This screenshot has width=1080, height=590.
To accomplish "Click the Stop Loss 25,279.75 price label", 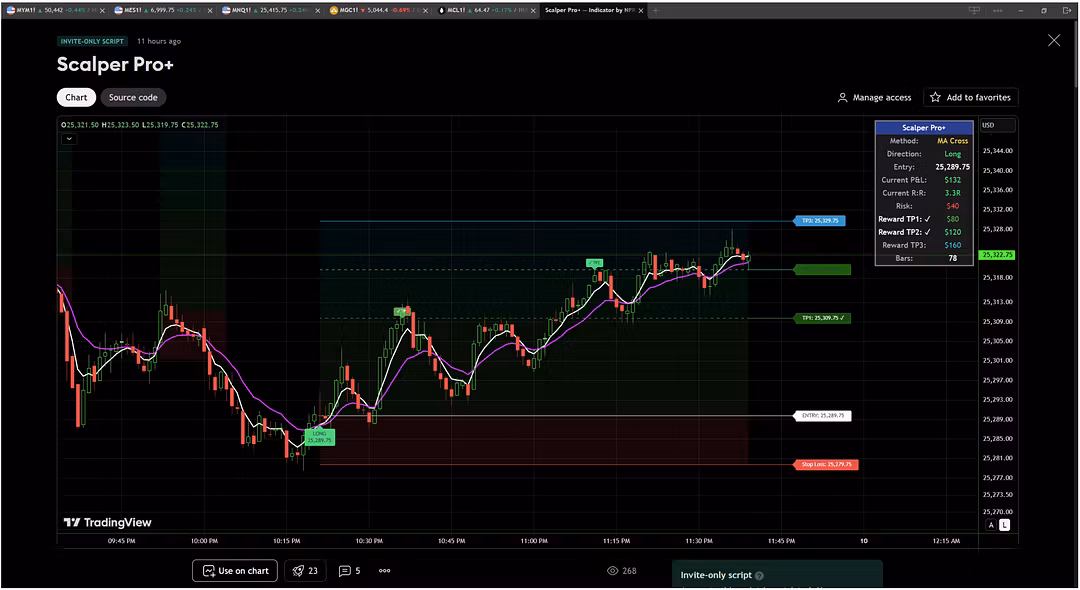I will (x=825, y=464).
